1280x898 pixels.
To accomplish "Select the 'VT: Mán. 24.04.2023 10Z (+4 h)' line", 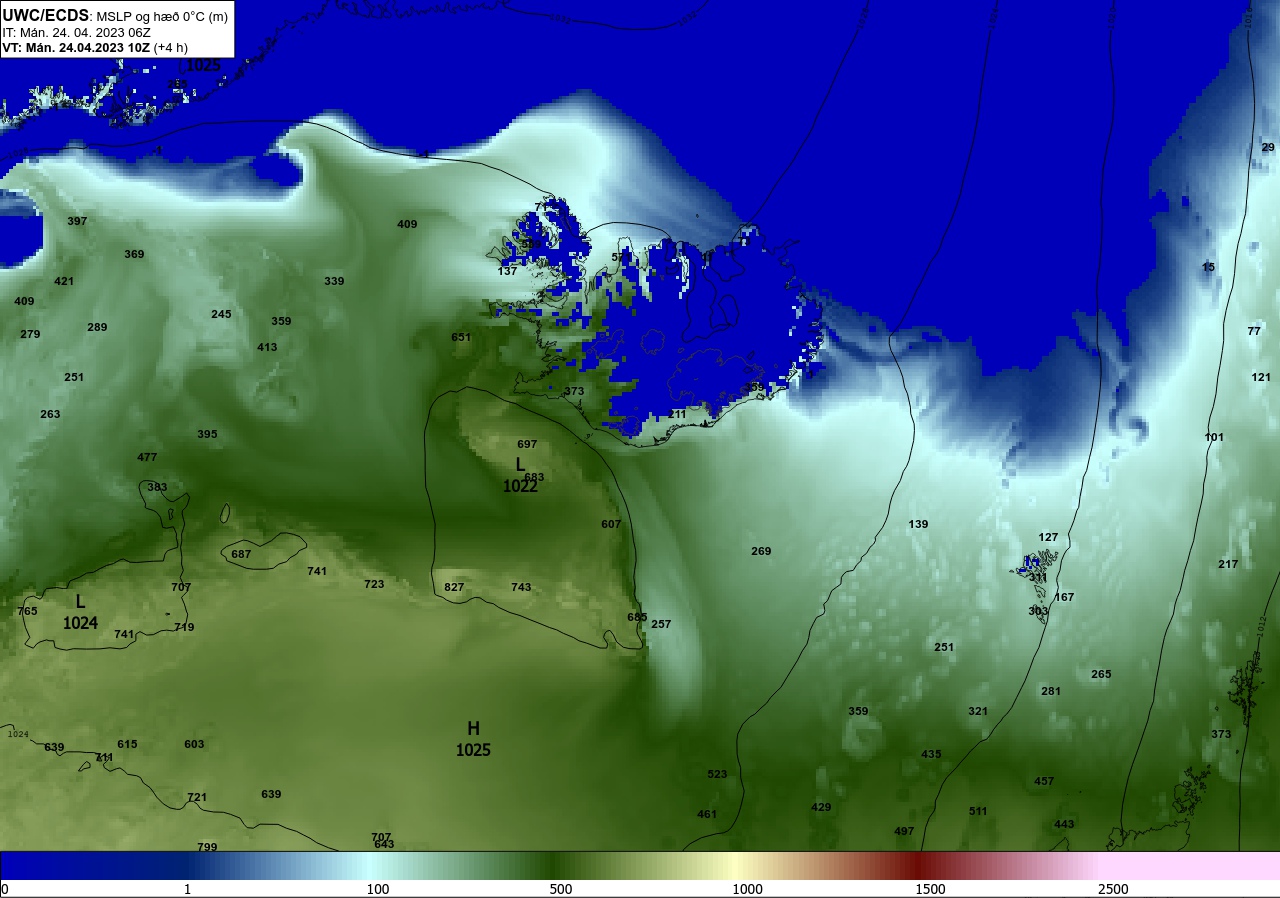I will point(95,47).
